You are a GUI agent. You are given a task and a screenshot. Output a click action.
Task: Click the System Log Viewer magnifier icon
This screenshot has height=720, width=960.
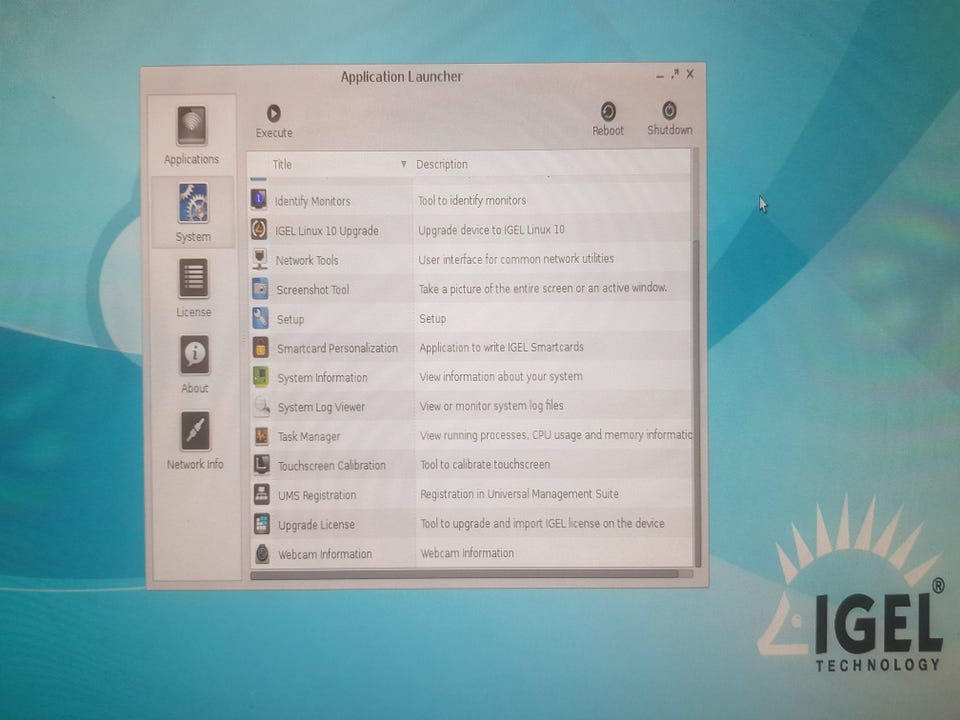coord(261,406)
